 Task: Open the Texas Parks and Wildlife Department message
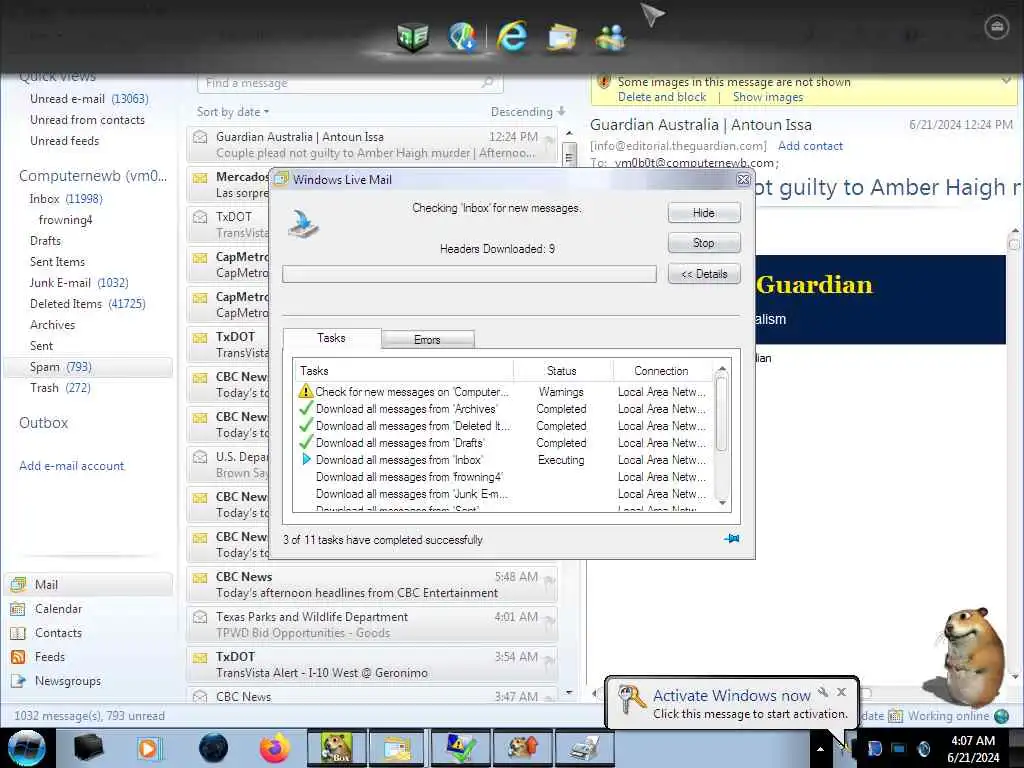tap(372, 624)
